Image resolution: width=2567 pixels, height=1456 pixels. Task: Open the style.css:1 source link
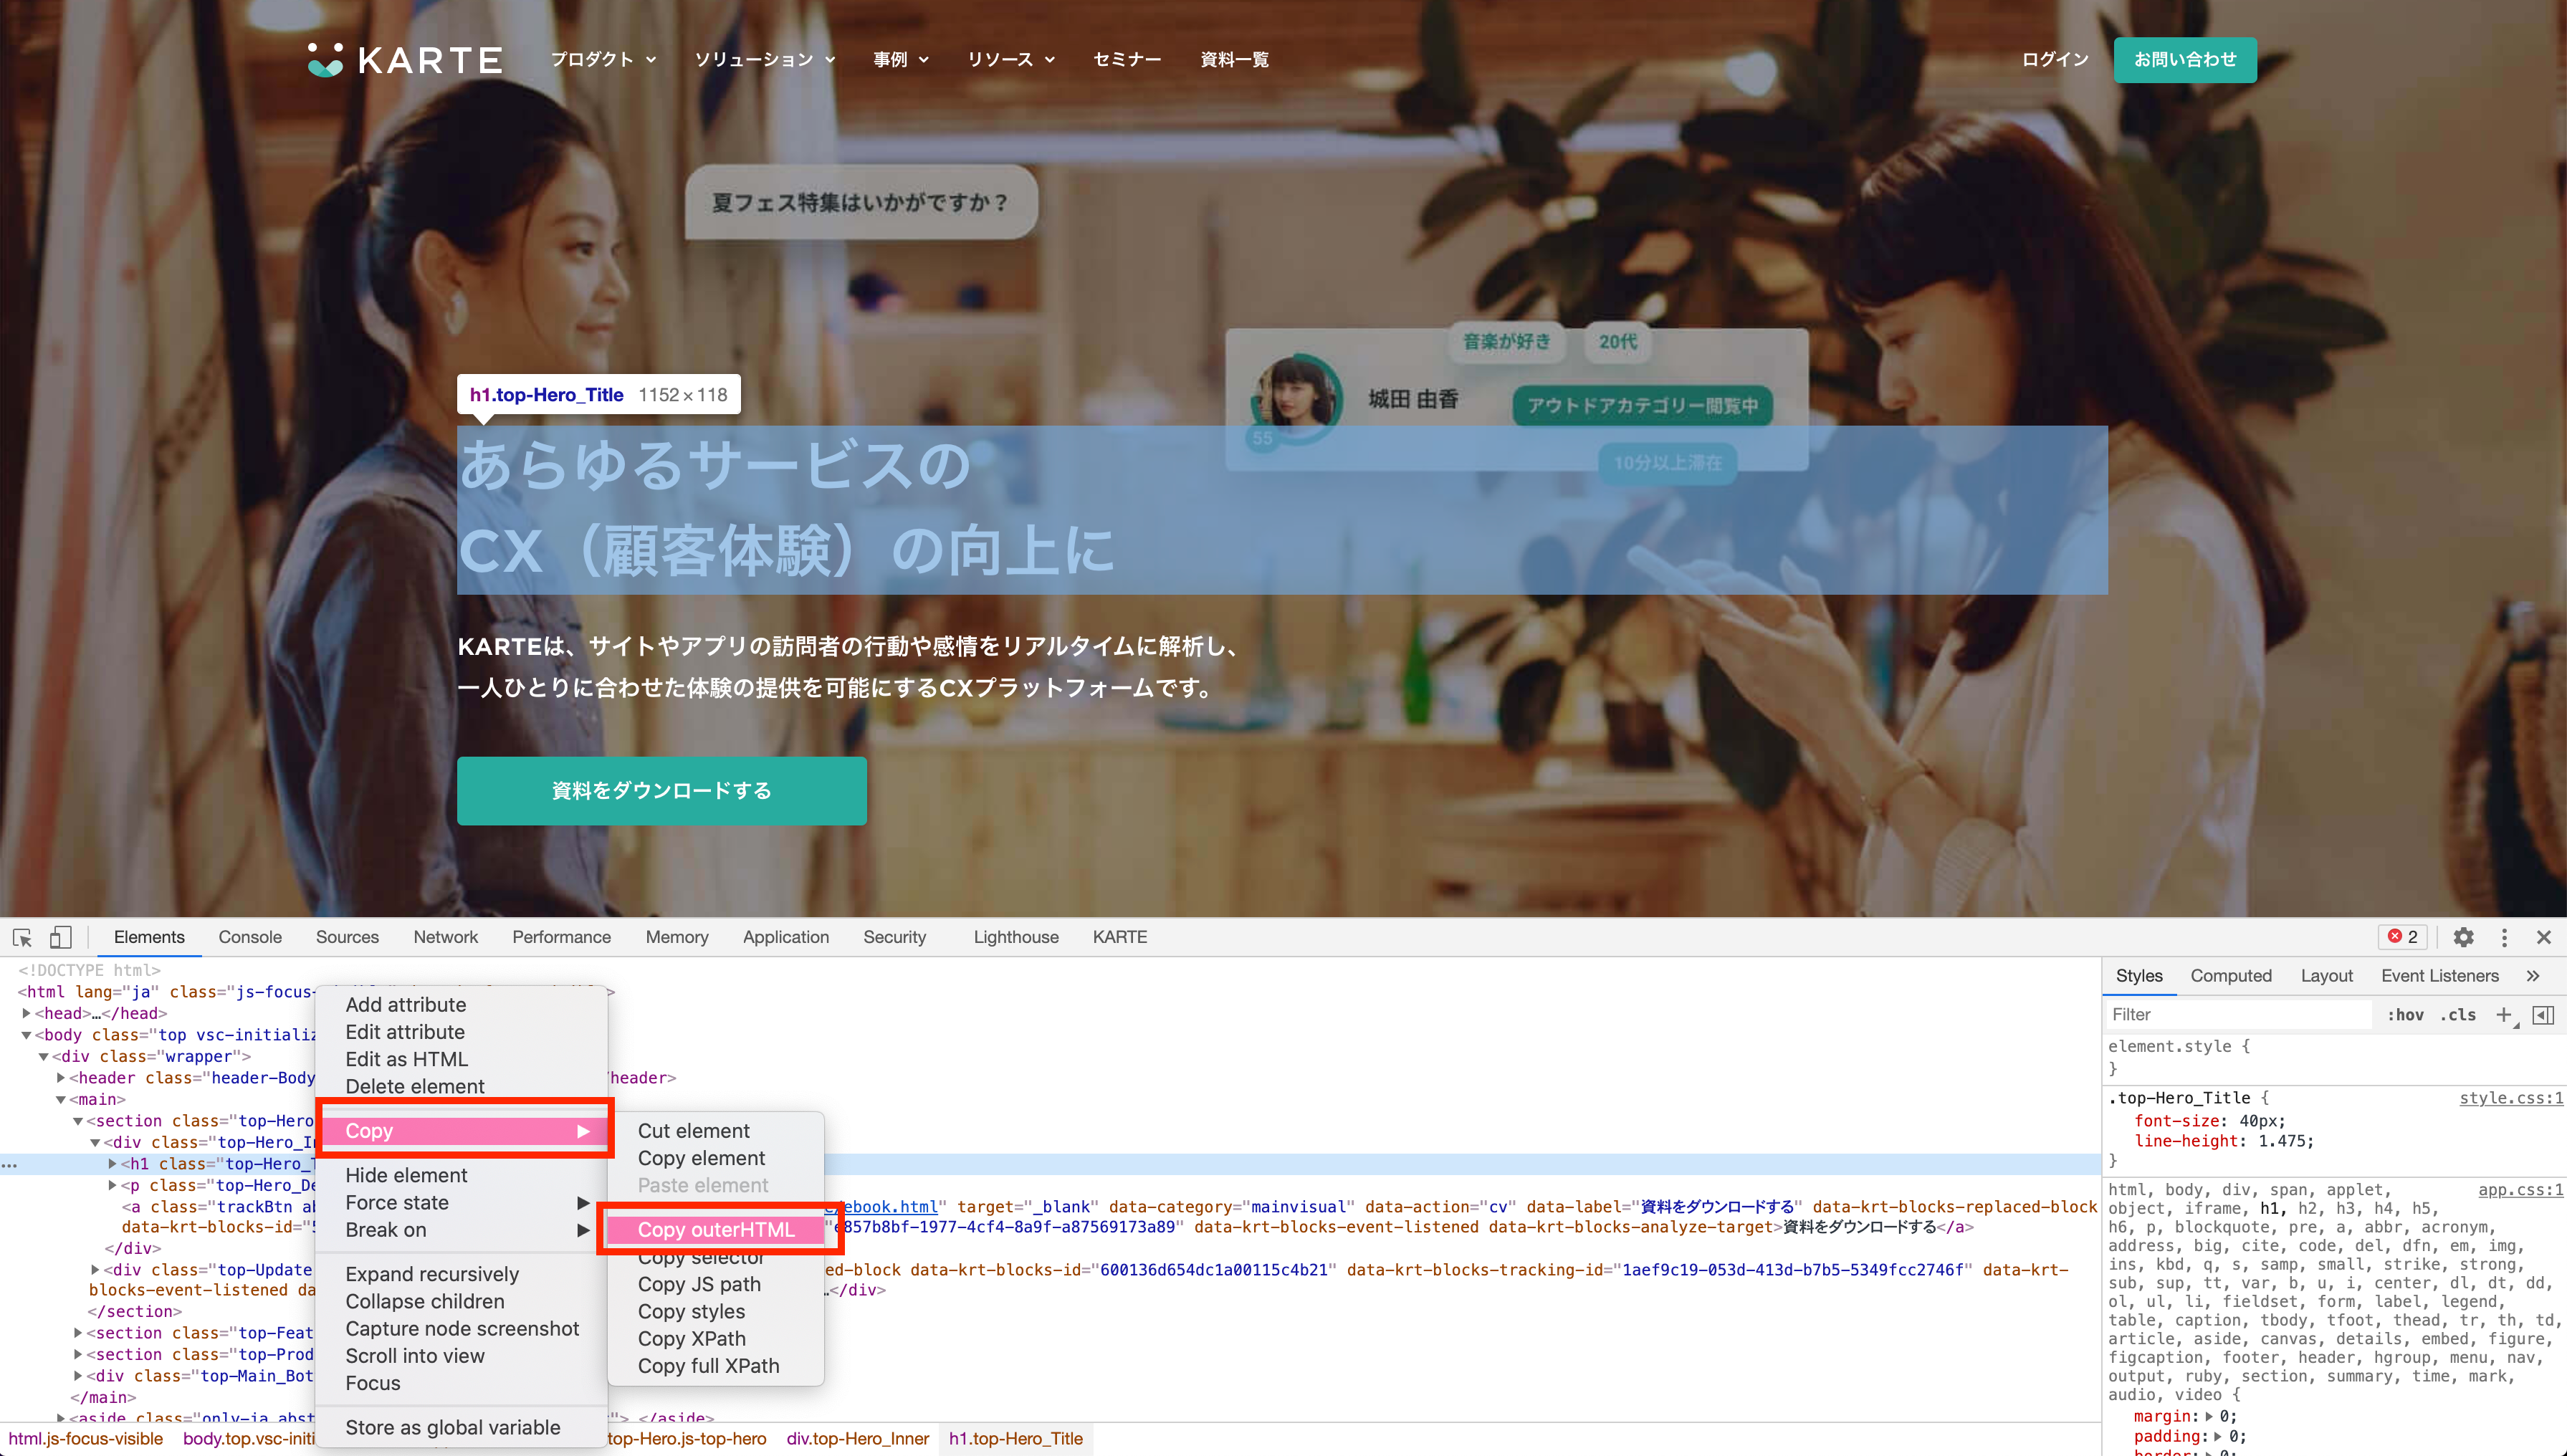pos(2511,1098)
